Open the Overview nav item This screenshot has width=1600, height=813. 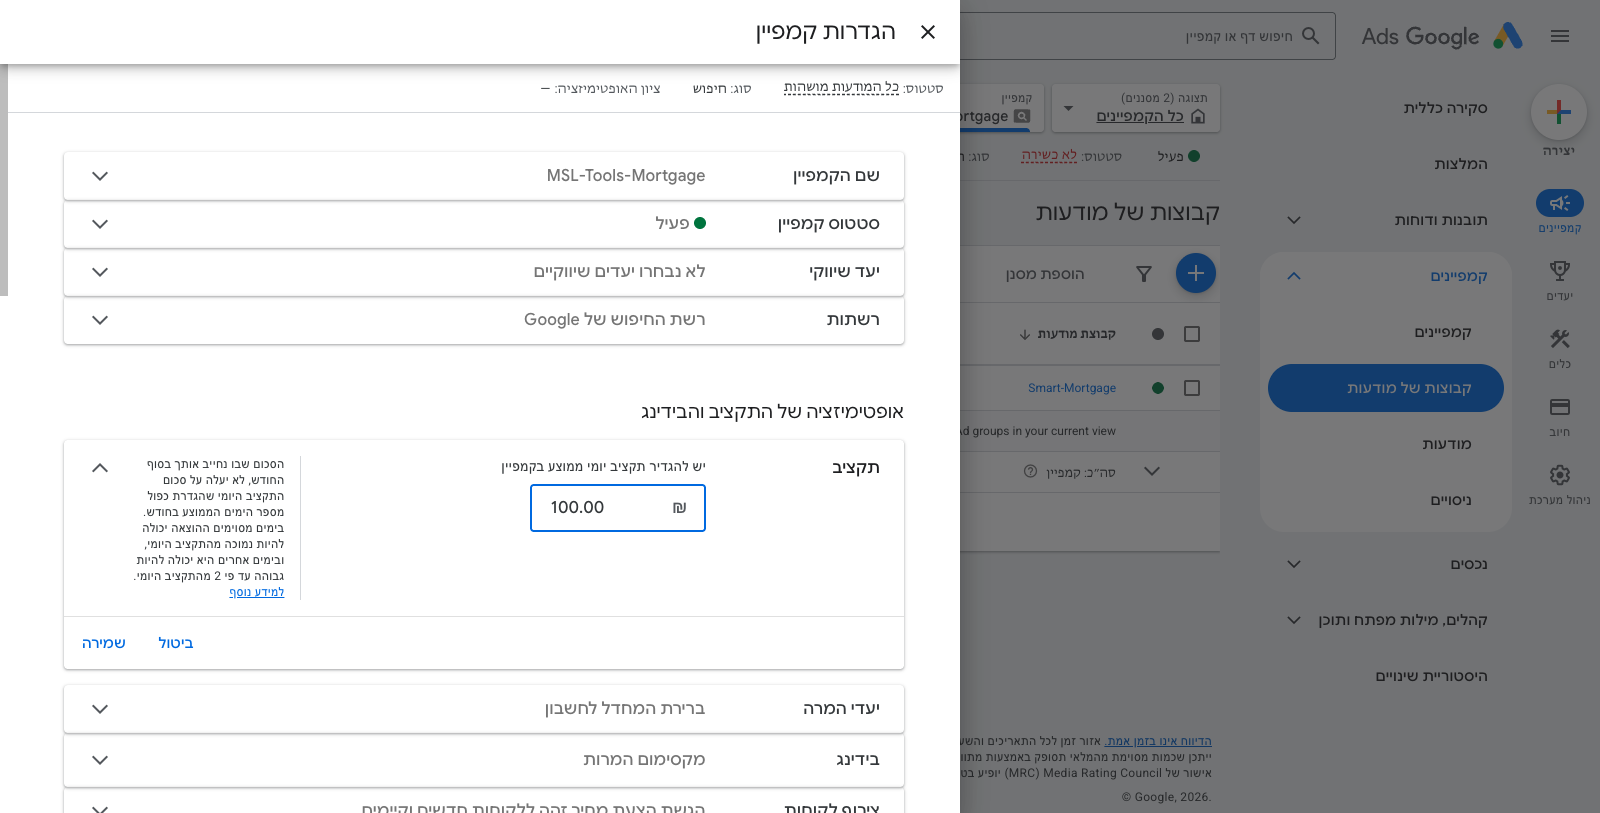(x=1445, y=108)
